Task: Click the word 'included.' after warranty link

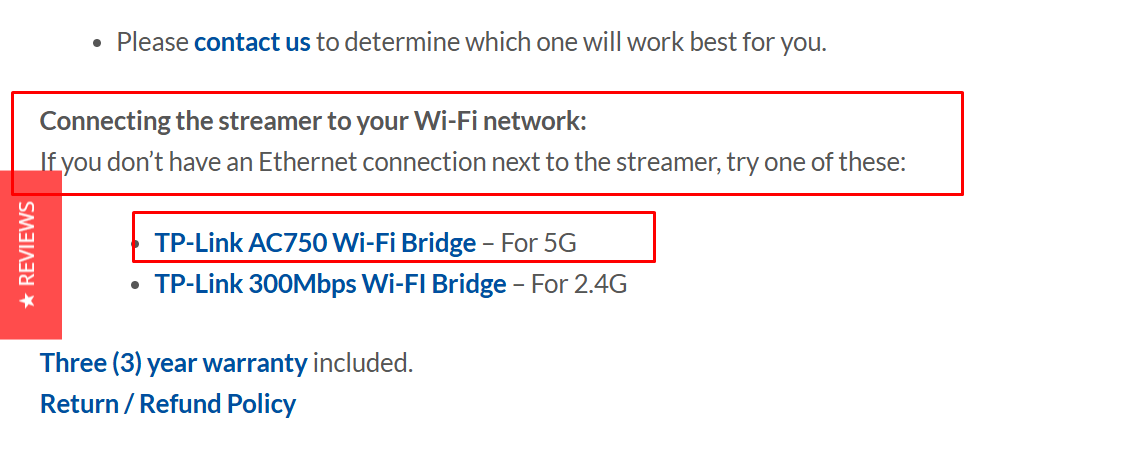Action: (363, 363)
